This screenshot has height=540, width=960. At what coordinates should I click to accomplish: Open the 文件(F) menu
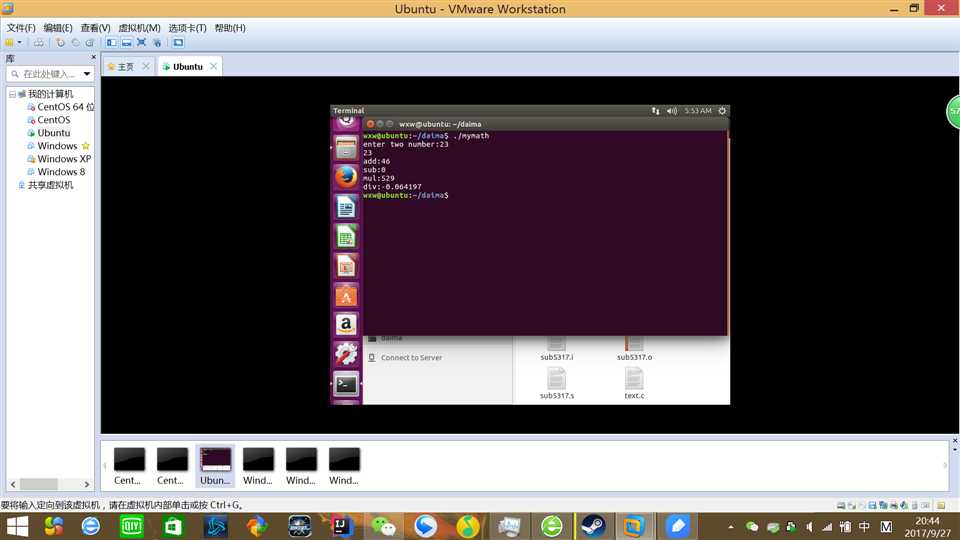(21, 28)
